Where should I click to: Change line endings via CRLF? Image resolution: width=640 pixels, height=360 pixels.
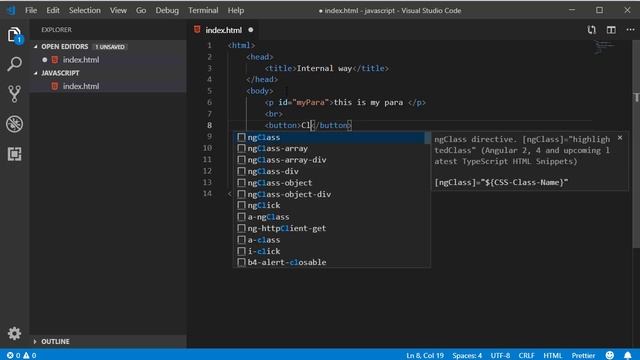coord(527,355)
